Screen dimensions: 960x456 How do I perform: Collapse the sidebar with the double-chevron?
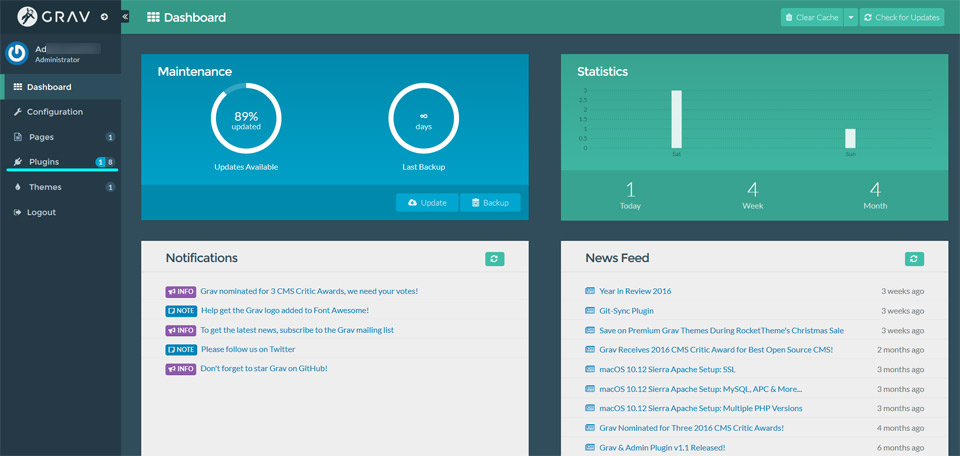[125, 17]
